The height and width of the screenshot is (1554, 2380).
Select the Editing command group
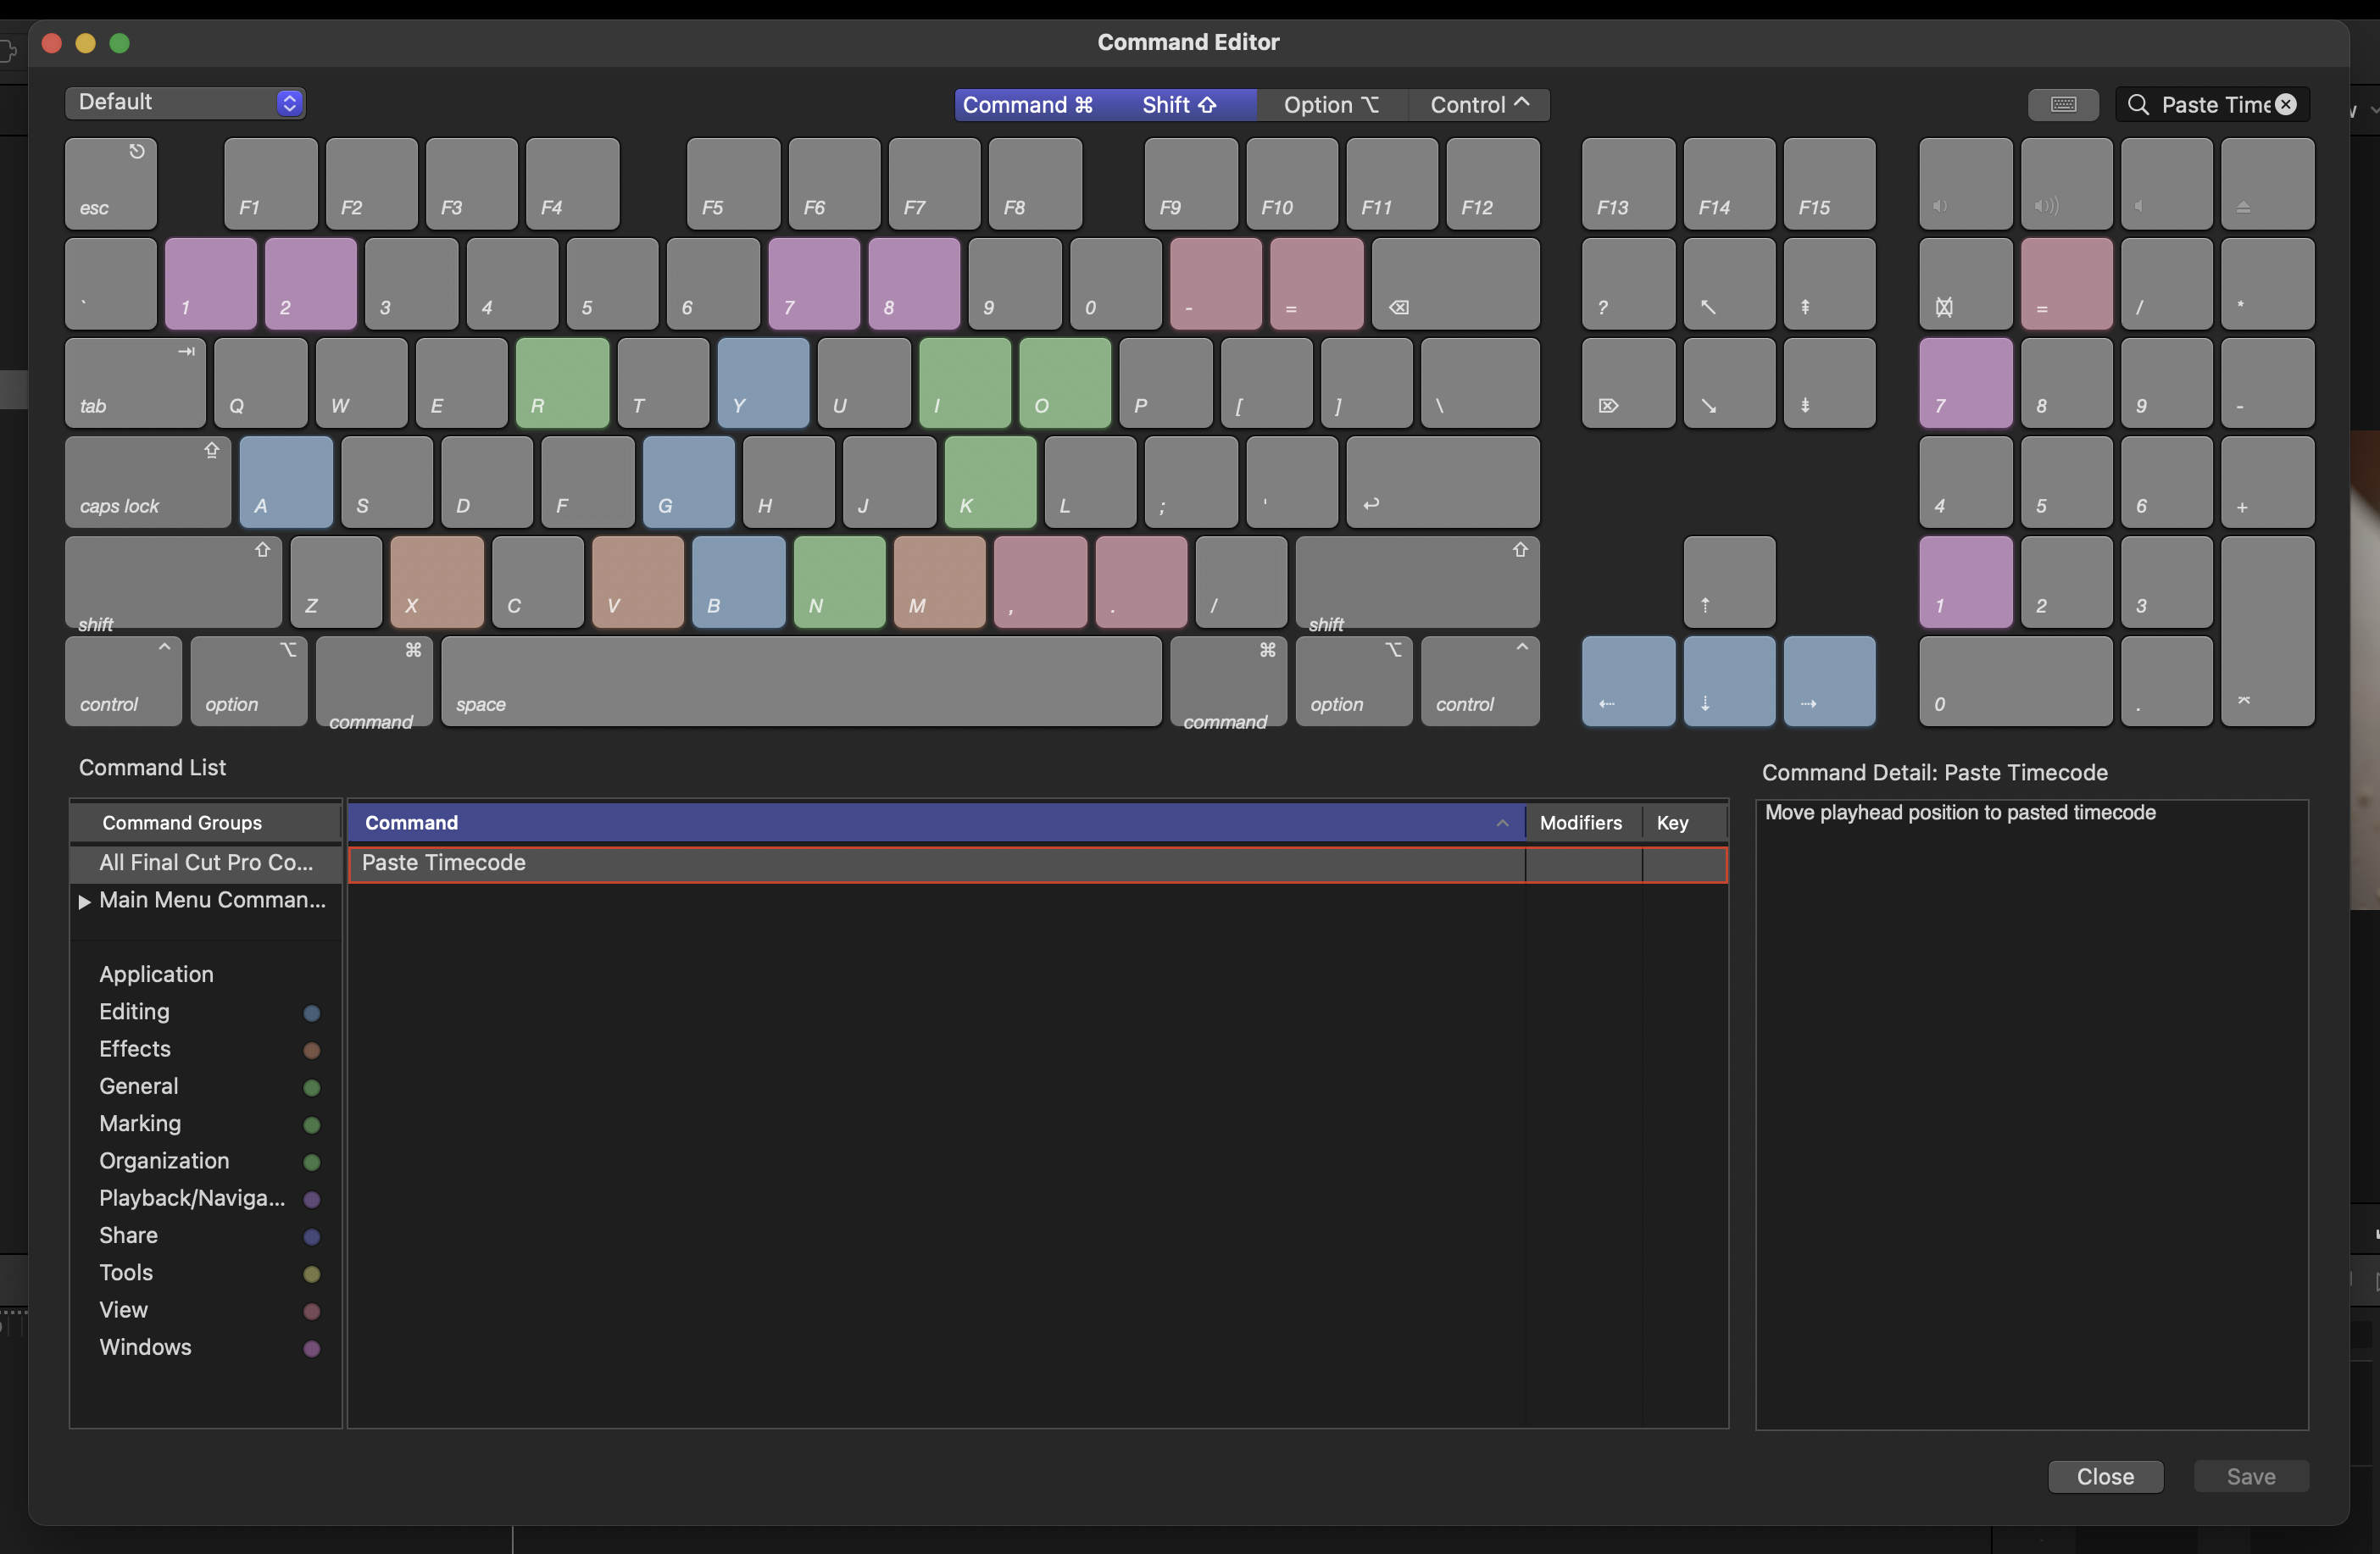coord(135,1011)
